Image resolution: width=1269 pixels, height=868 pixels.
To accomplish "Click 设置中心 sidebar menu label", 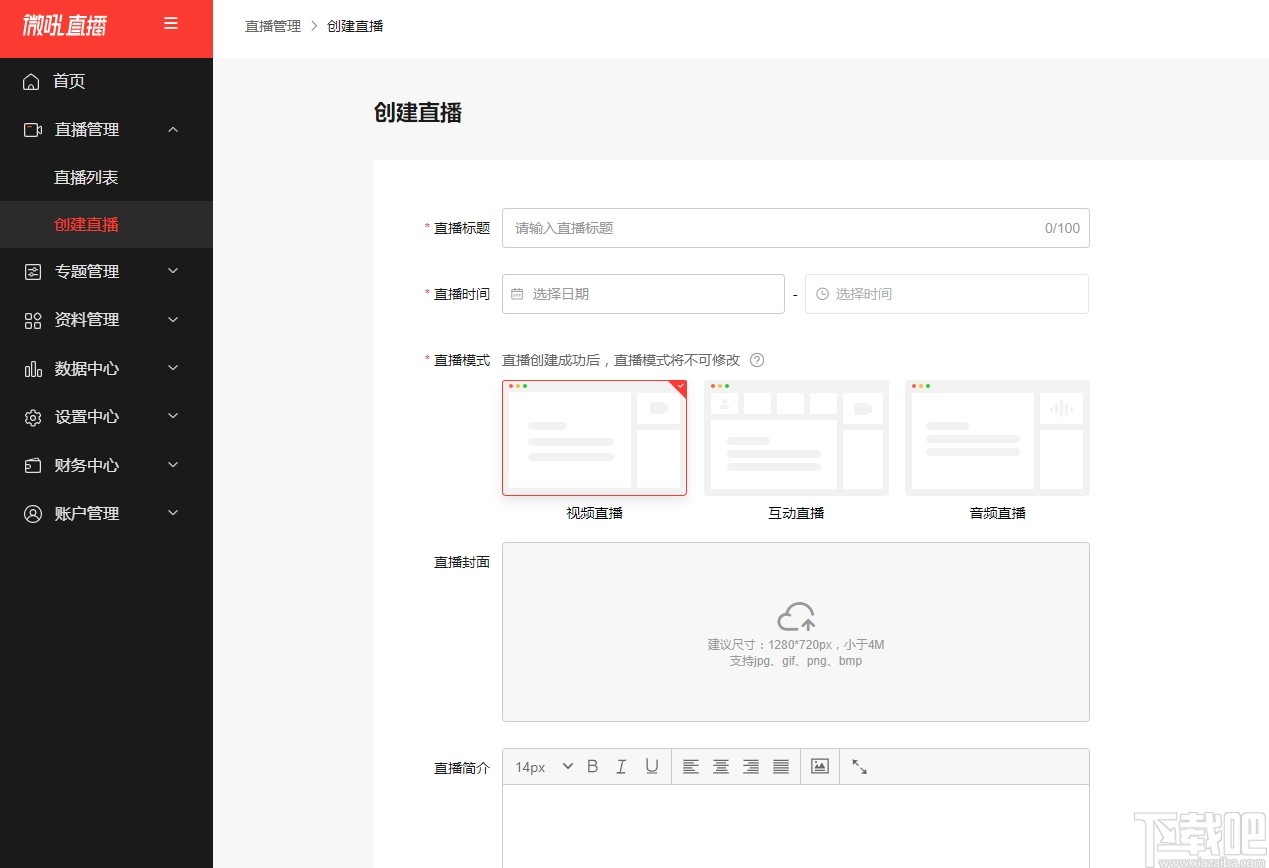I will tap(87, 417).
